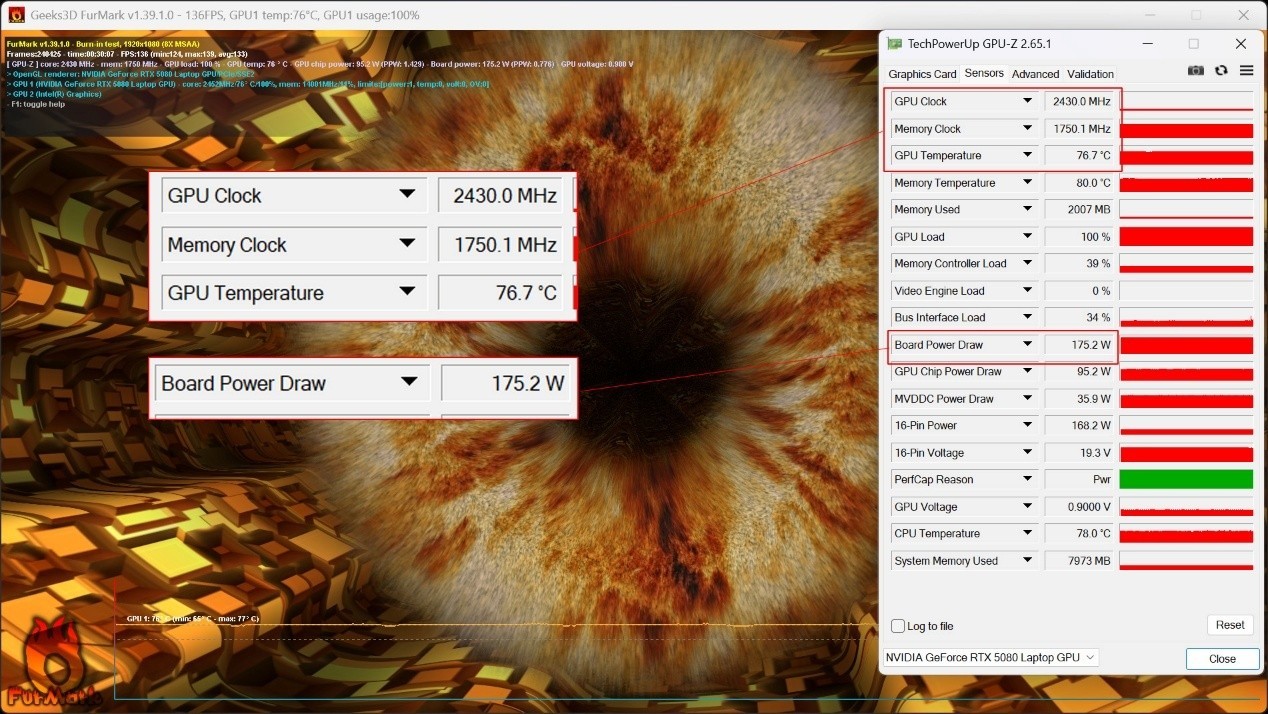Go to the Validation tab
This screenshot has width=1268, height=714.
pyautogui.click(x=1090, y=74)
